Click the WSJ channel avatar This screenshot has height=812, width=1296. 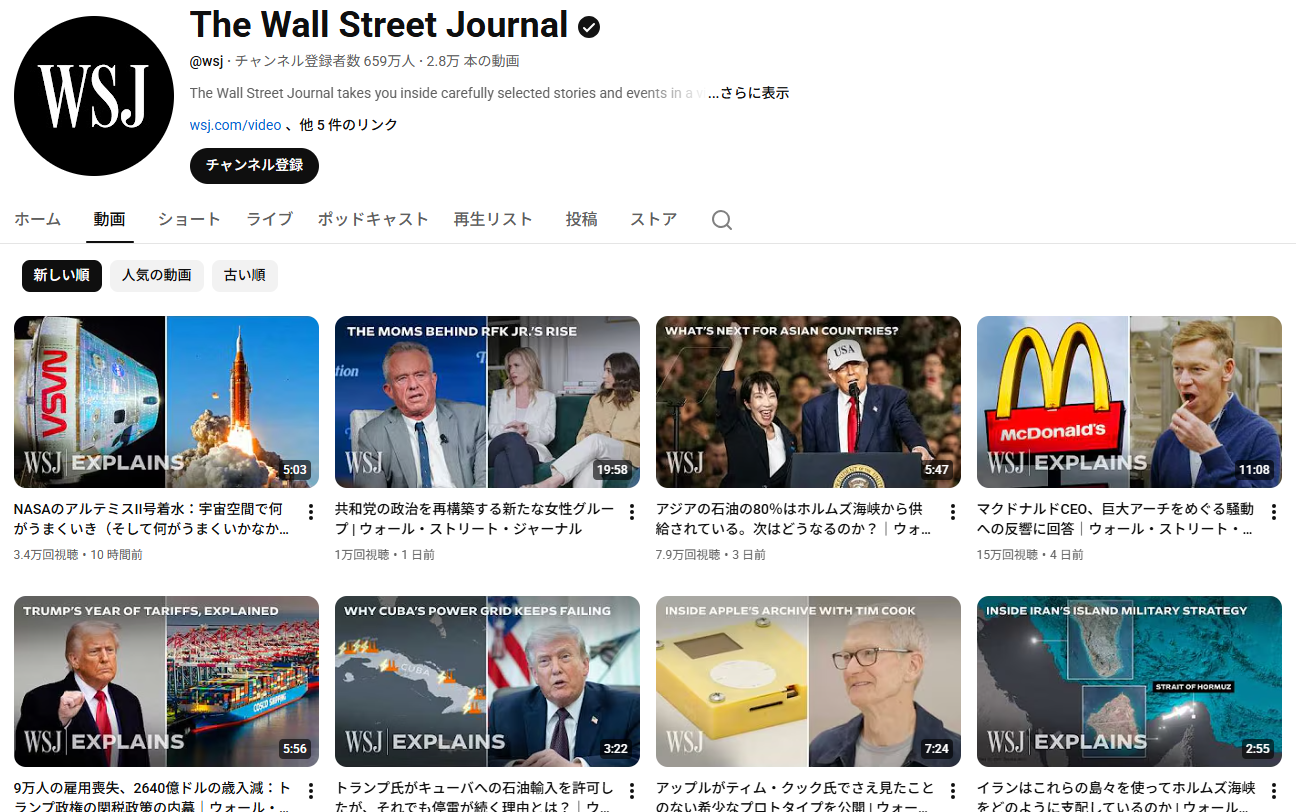point(94,95)
